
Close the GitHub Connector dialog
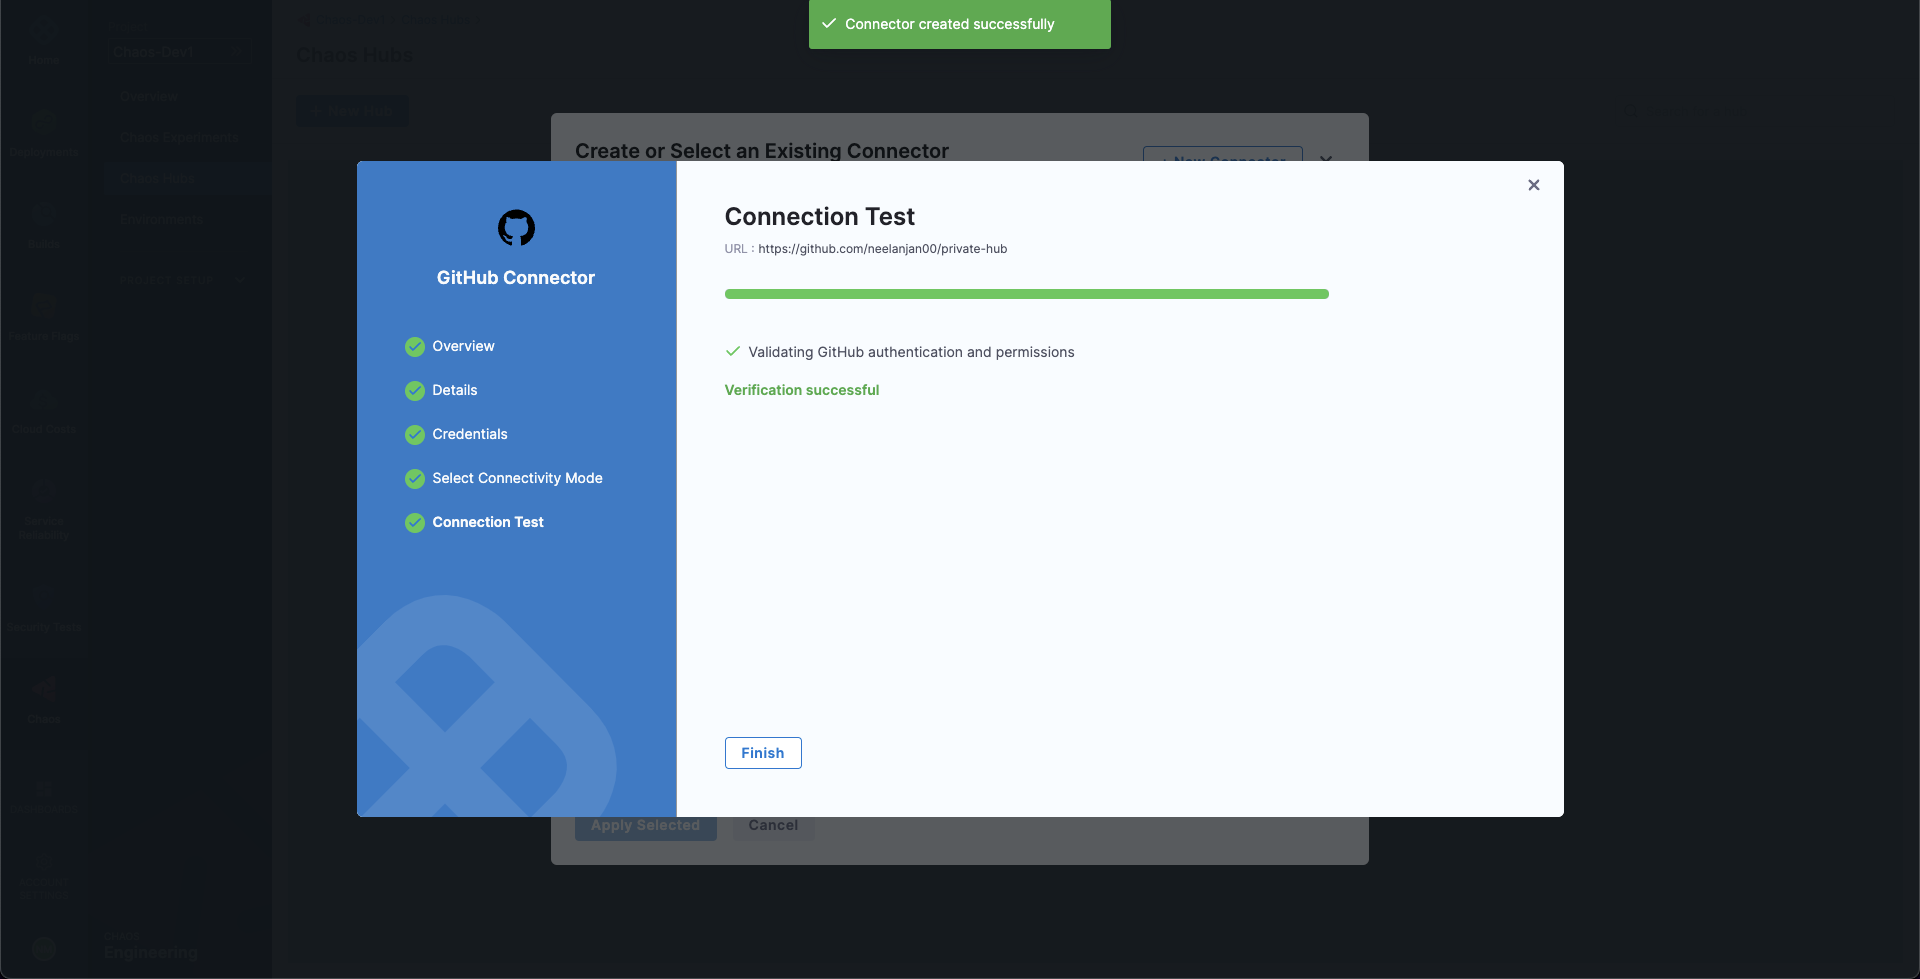[x=1533, y=185]
